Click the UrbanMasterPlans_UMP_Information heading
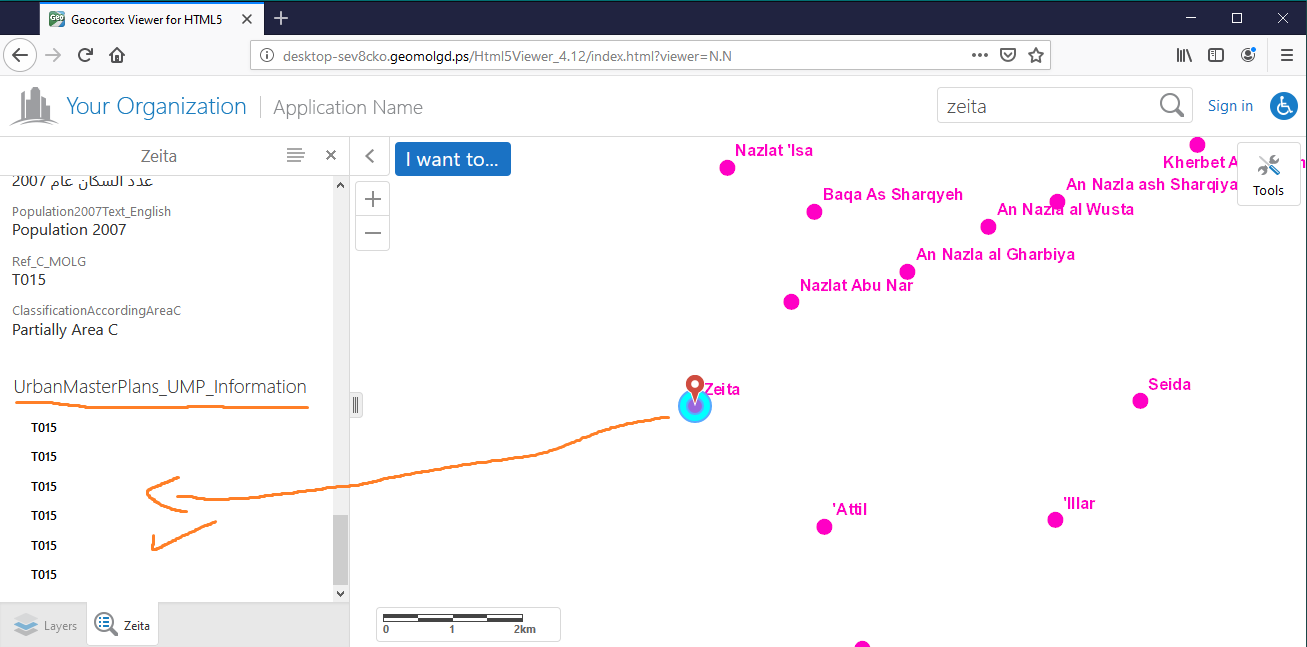 point(160,387)
